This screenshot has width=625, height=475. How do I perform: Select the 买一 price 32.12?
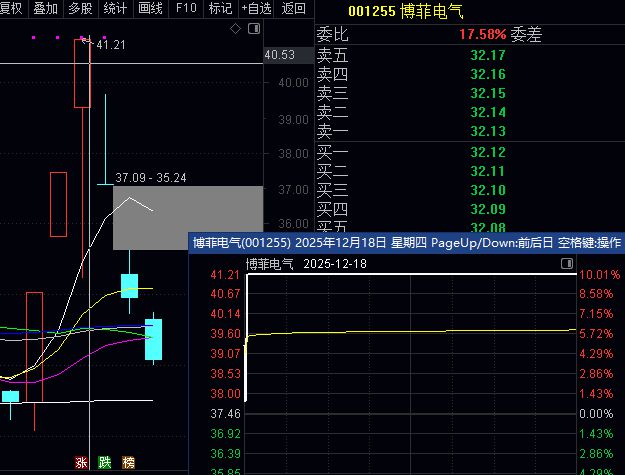488,152
